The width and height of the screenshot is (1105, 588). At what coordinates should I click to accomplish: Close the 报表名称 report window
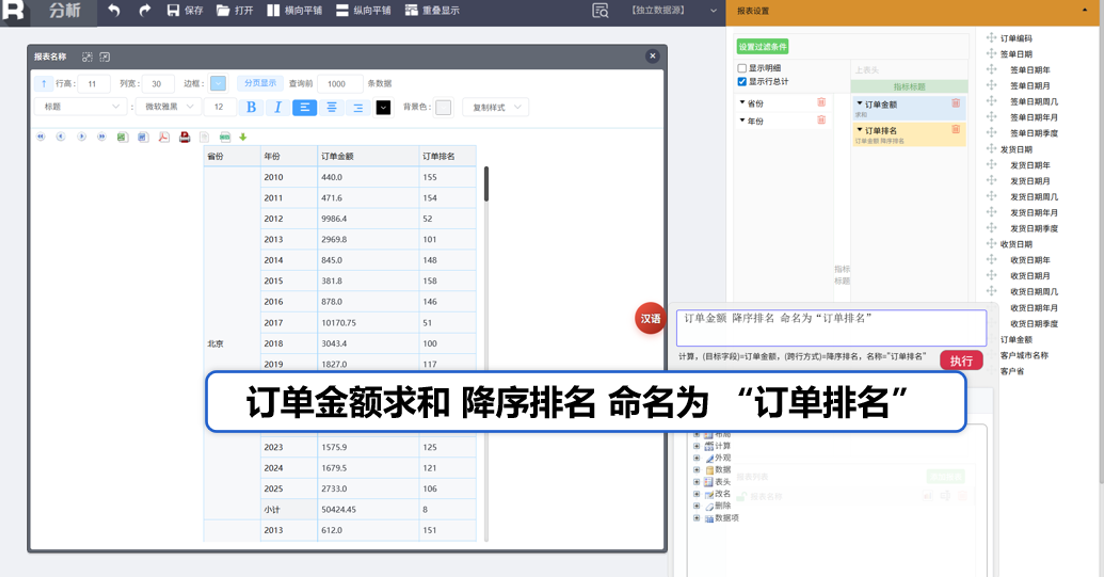point(653,56)
